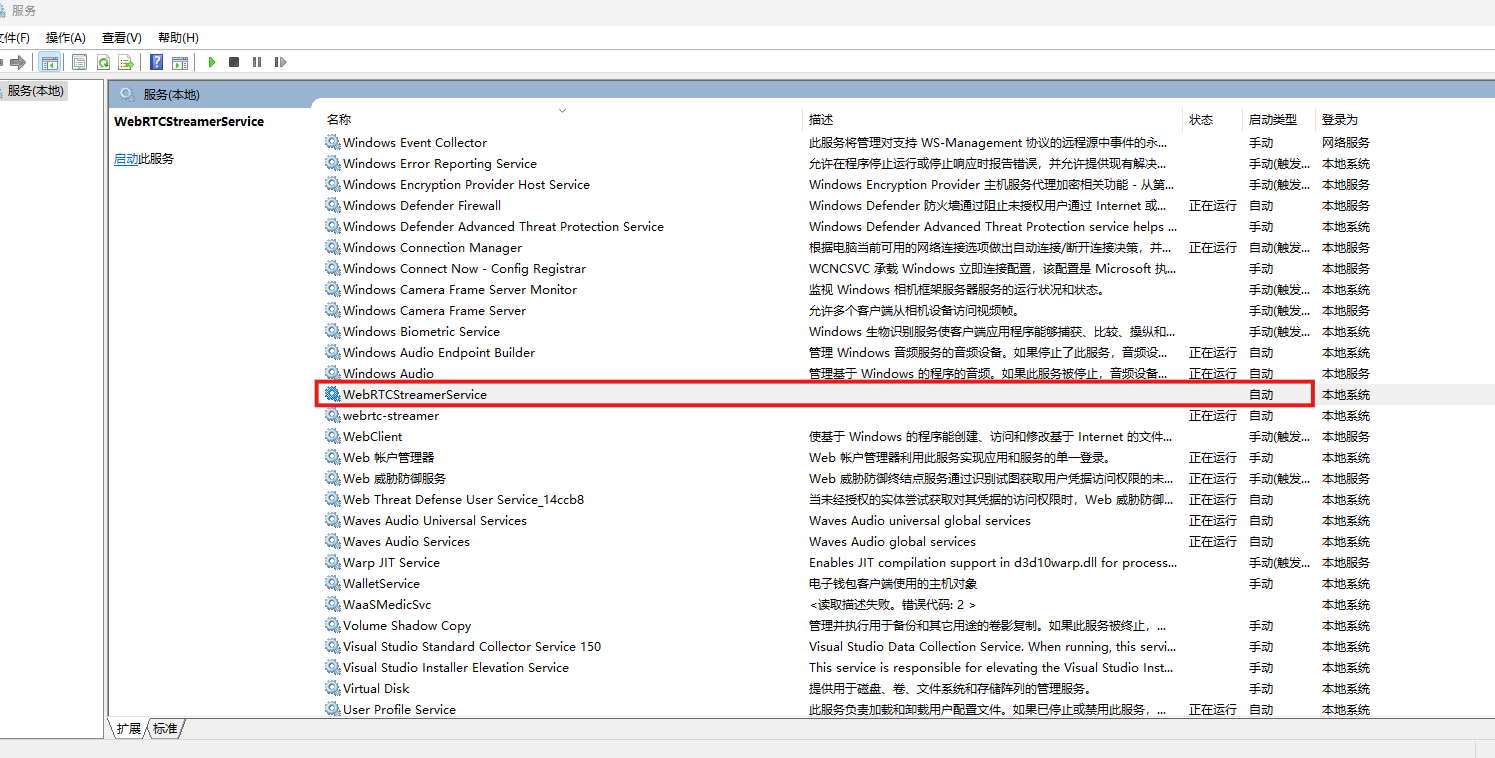Sort services by the 名称 column header
The width and height of the screenshot is (1495, 758).
coord(339,119)
